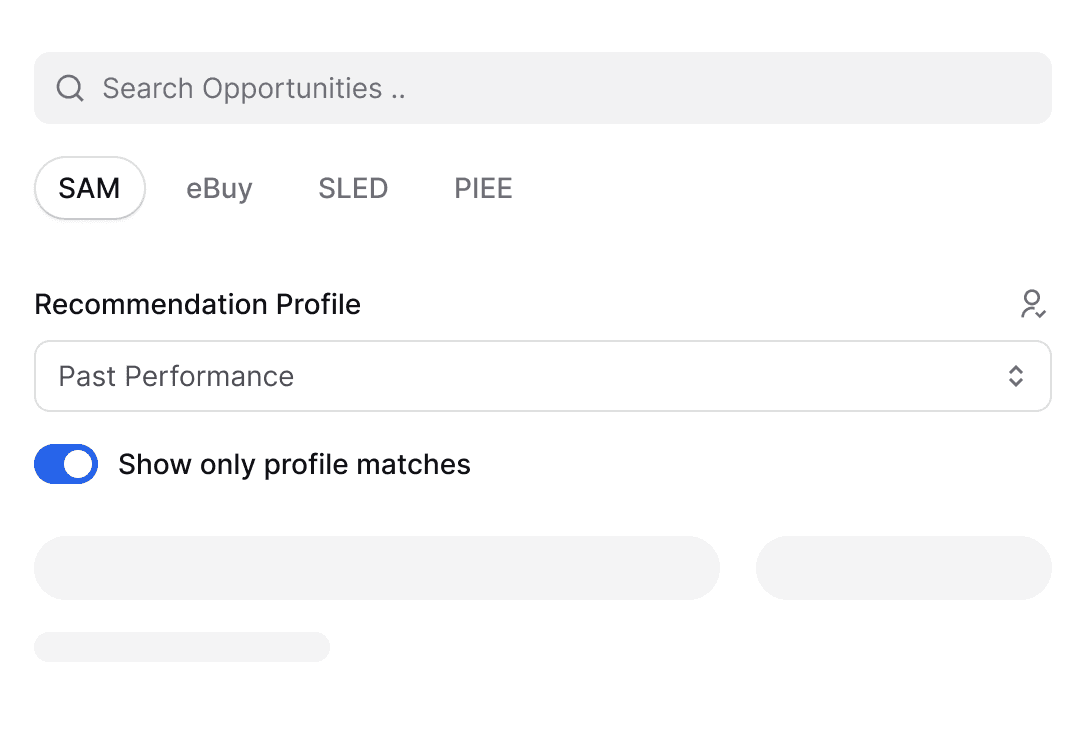Expand the Past Performance dropdown

[542, 376]
